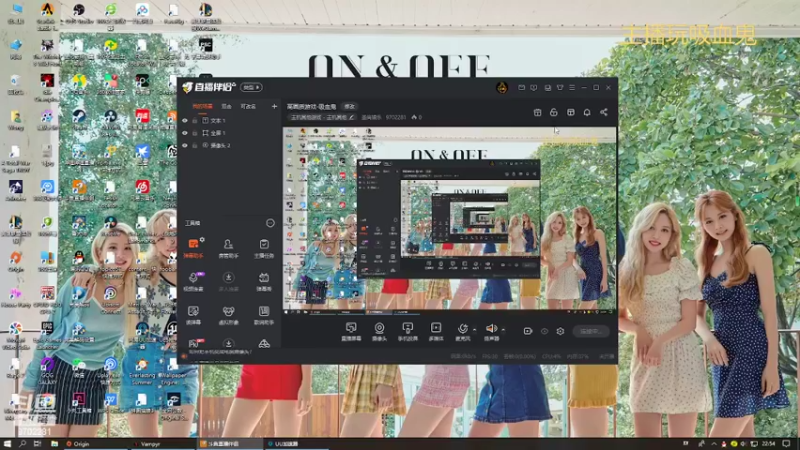Lock the 摄像头 2 layer
The width and height of the screenshot is (800, 450).
[195, 145]
